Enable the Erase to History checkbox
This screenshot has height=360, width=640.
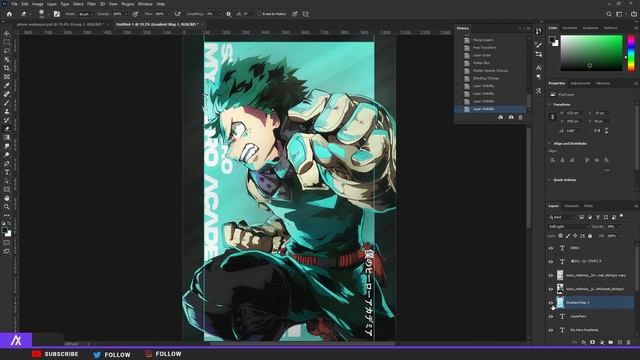click(259, 14)
